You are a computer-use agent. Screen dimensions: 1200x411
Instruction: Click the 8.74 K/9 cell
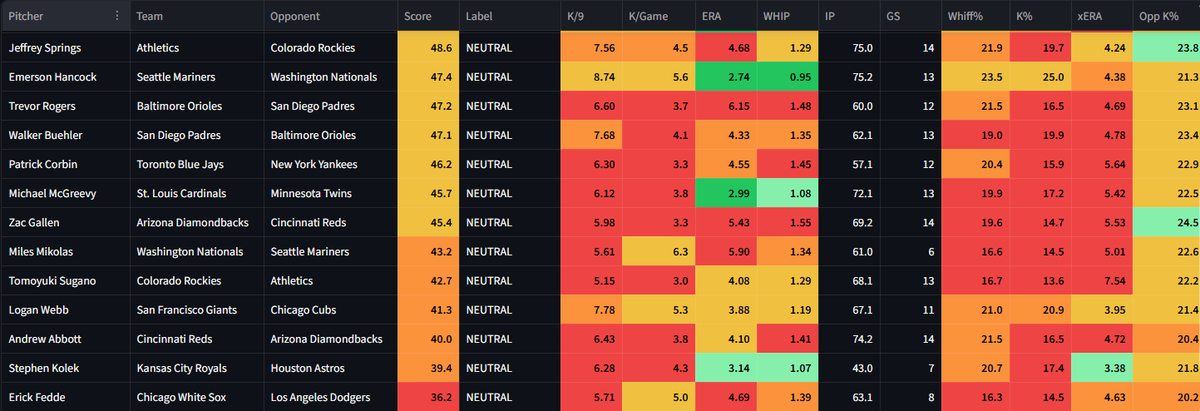[591, 76]
